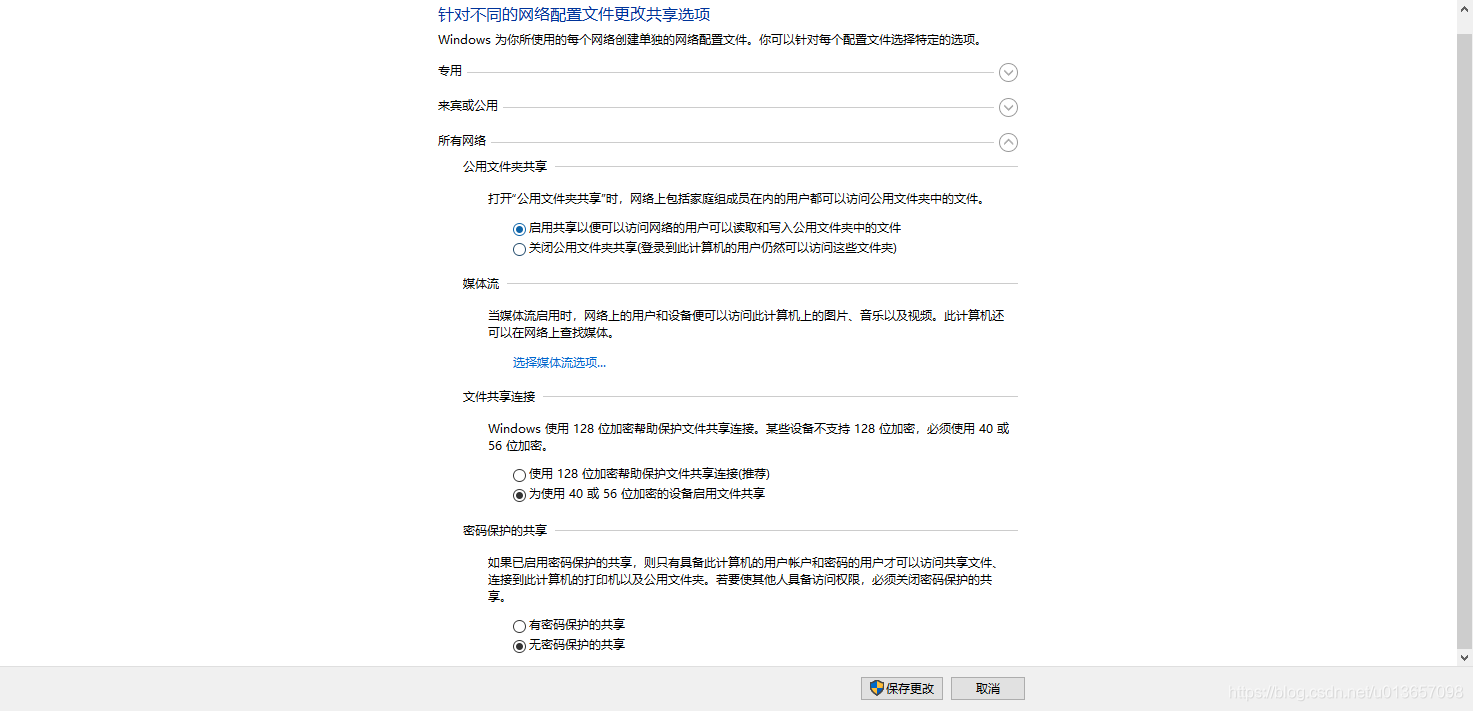Click the 媒体流 section heading
1473x711 pixels.
click(481, 284)
